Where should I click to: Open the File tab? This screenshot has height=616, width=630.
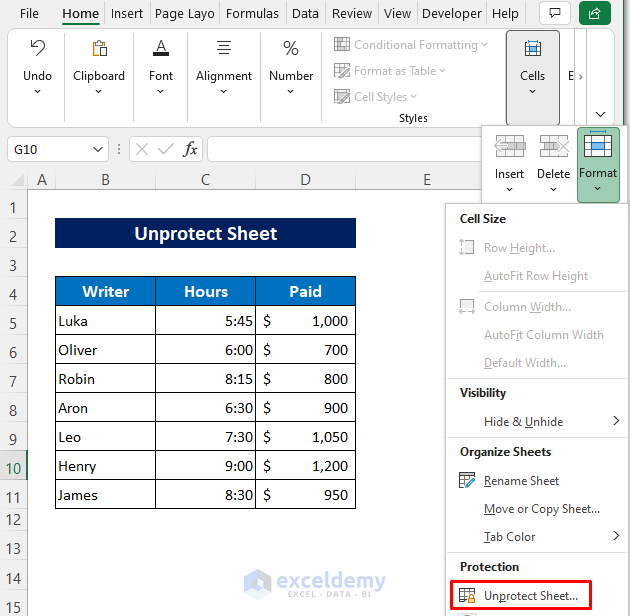pos(29,13)
